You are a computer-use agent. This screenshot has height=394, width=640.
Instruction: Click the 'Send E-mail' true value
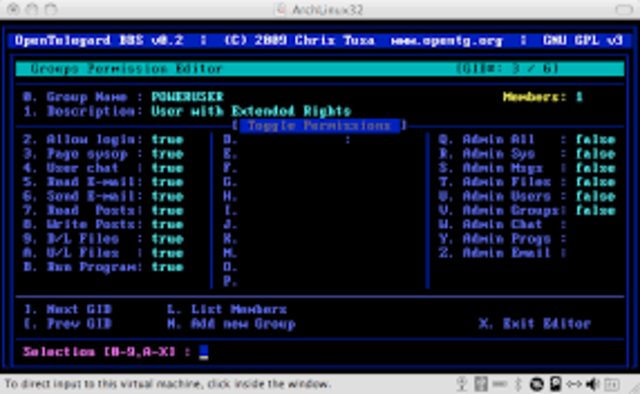click(x=167, y=196)
